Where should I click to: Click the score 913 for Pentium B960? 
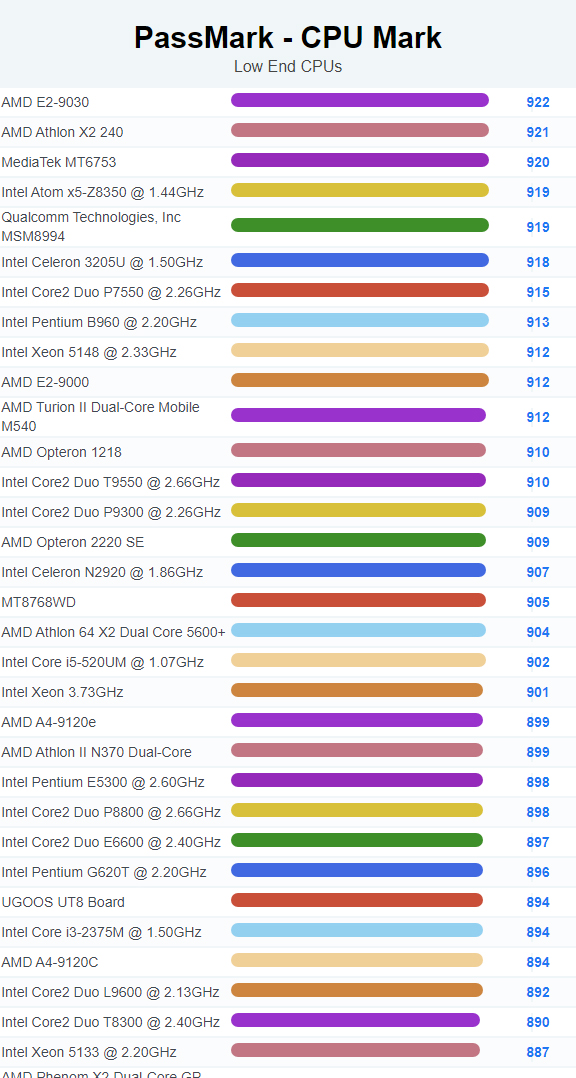[538, 322]
